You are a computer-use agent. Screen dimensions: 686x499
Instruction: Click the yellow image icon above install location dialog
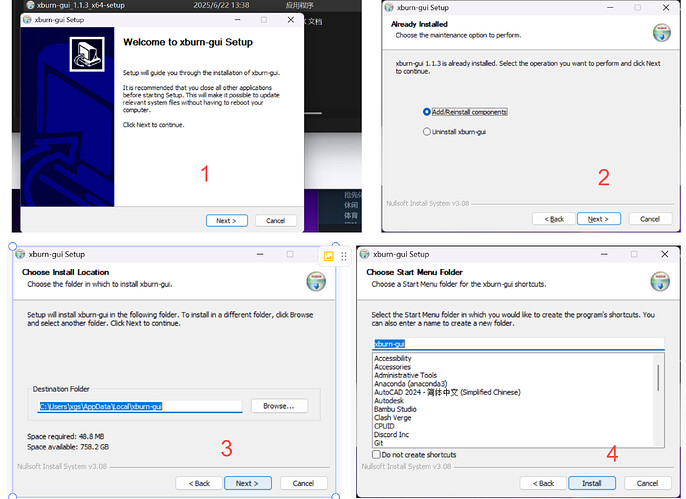click(328, 256)
